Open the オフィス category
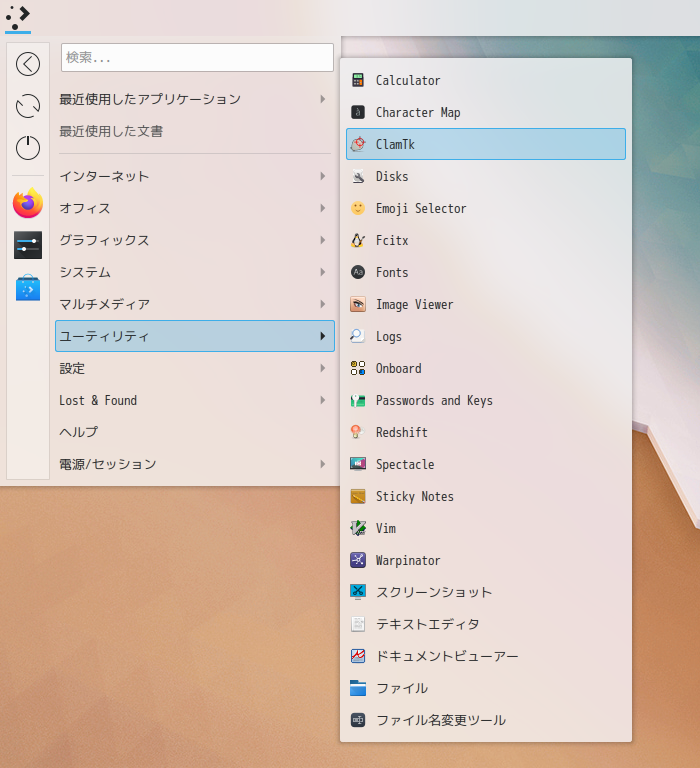700x768 pixels. pyautogui.click(x=195, y=208)
